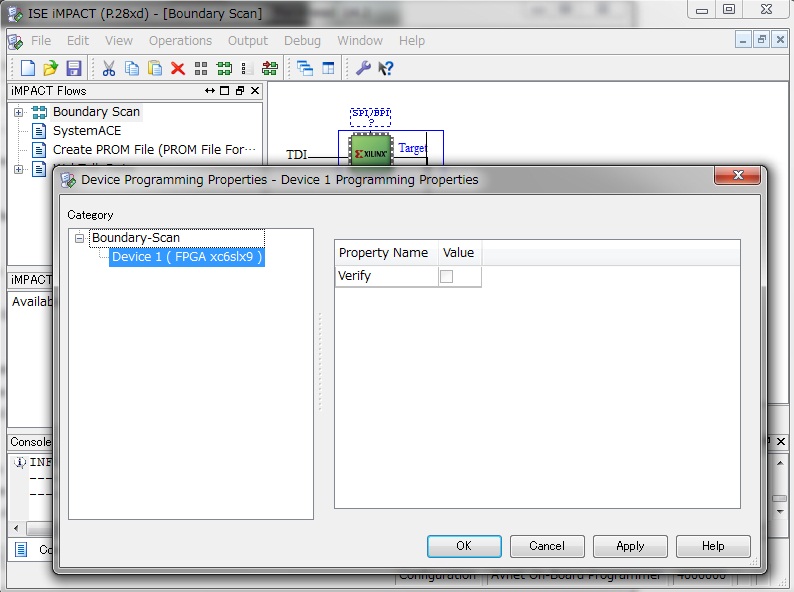794x592 pixels.
Task: Enable the Verify checkbox
Action: coord(447,277)
